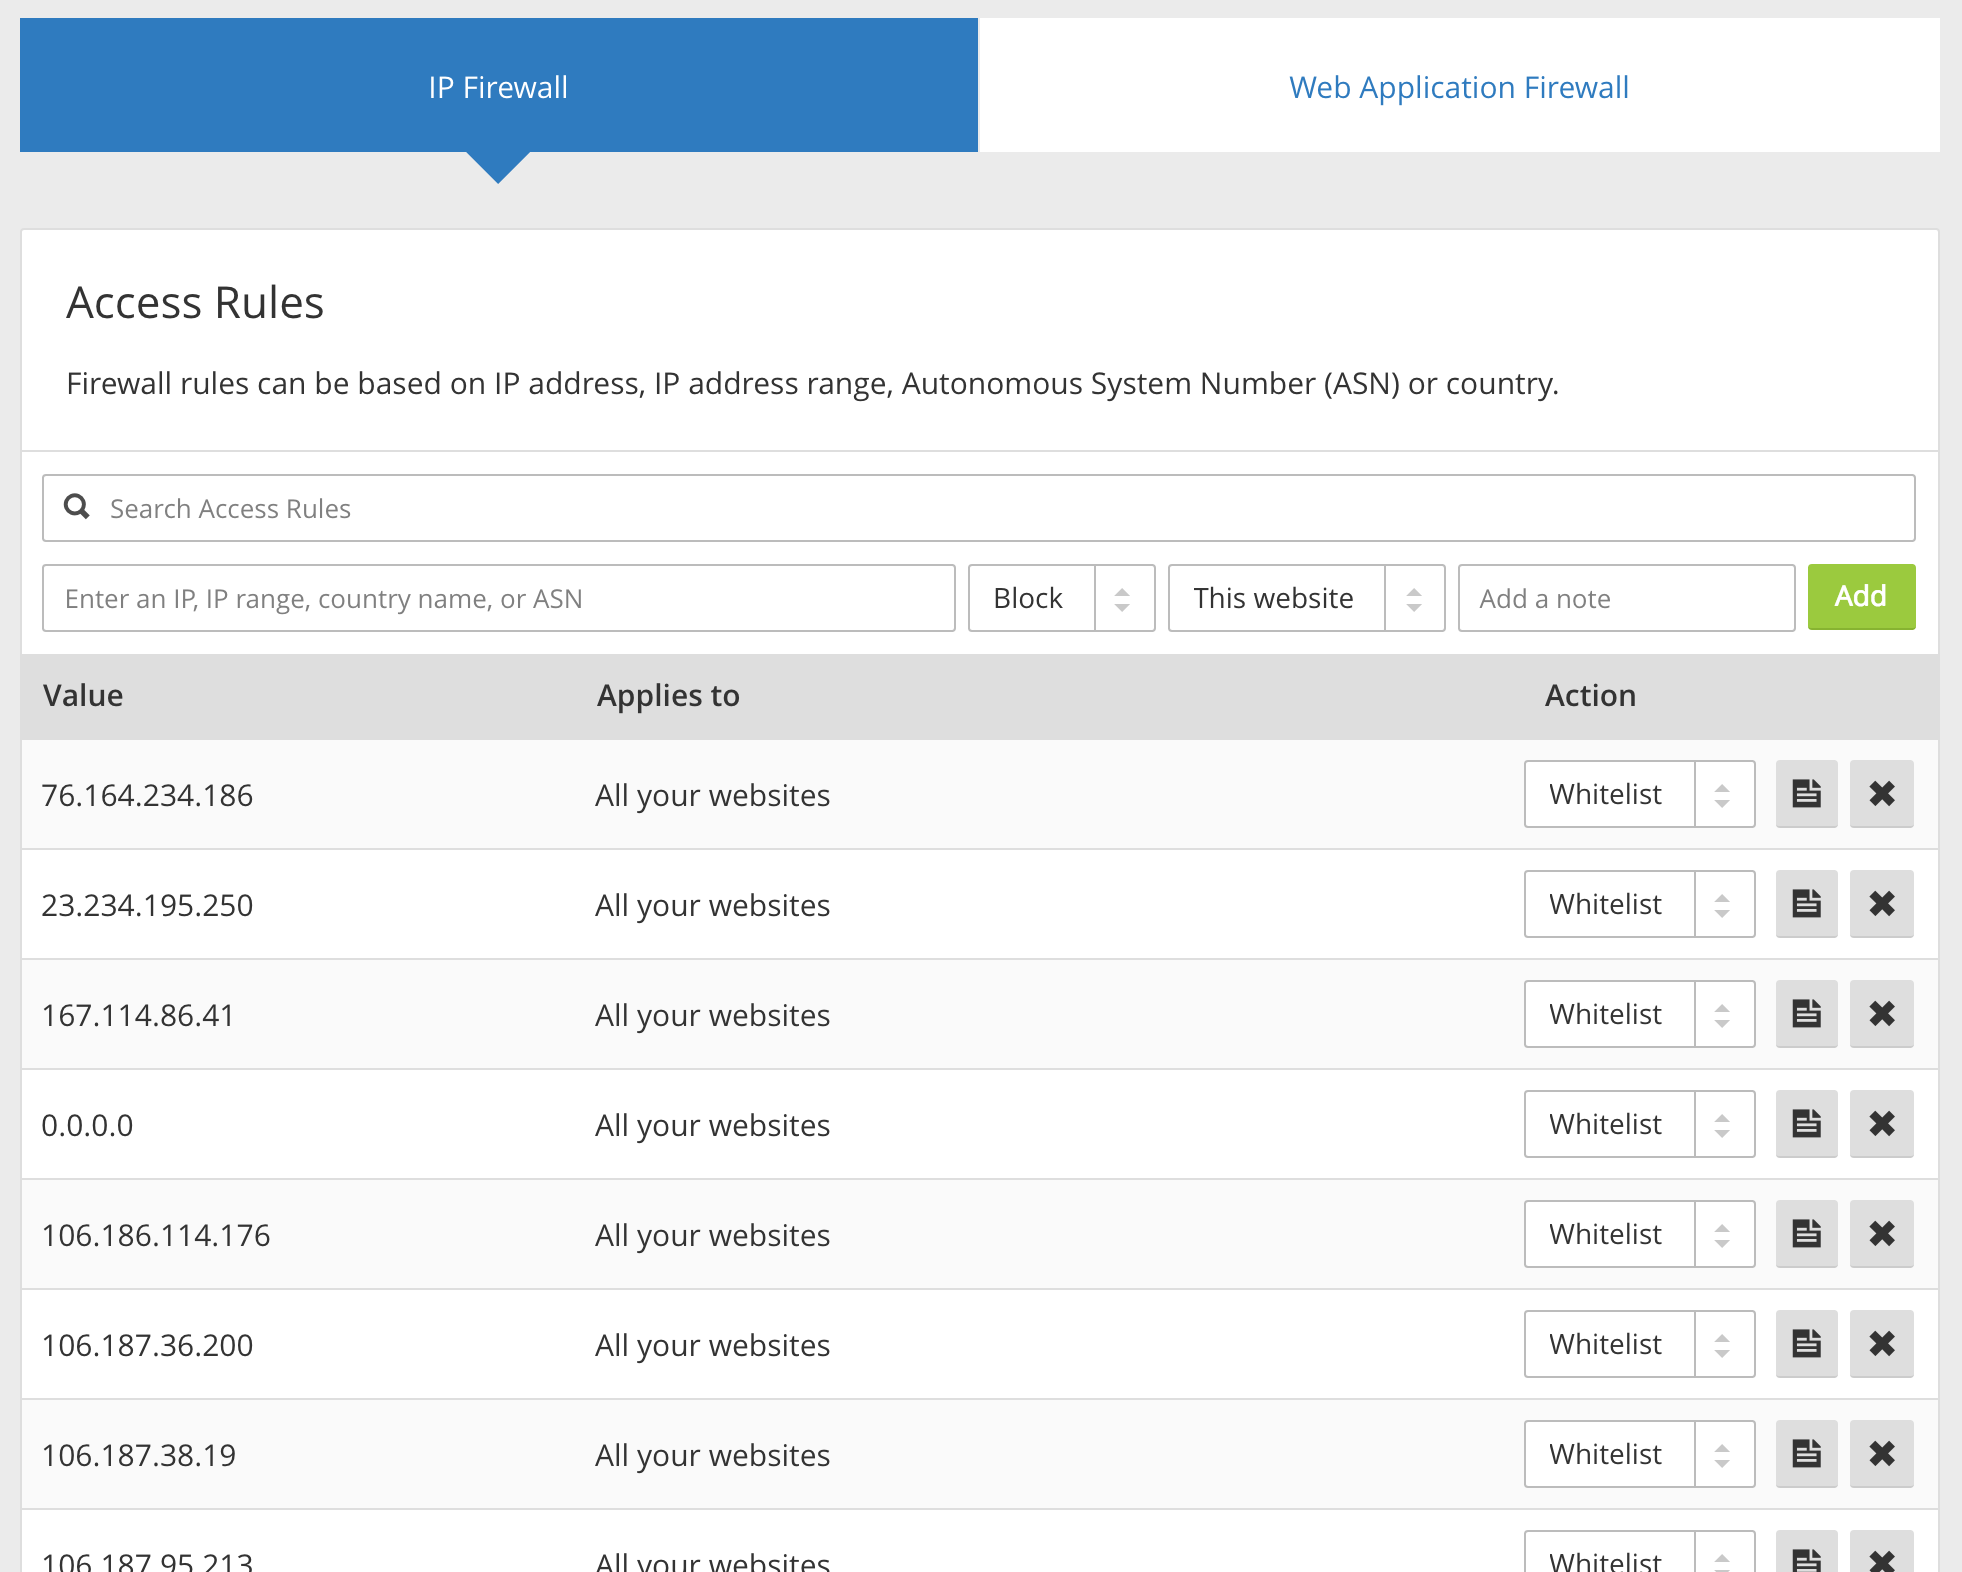The width and height of the screenshot is (1962, 1572).
Task: Open note for 0.0.0.0 rule
Action: [1806, 1124]
